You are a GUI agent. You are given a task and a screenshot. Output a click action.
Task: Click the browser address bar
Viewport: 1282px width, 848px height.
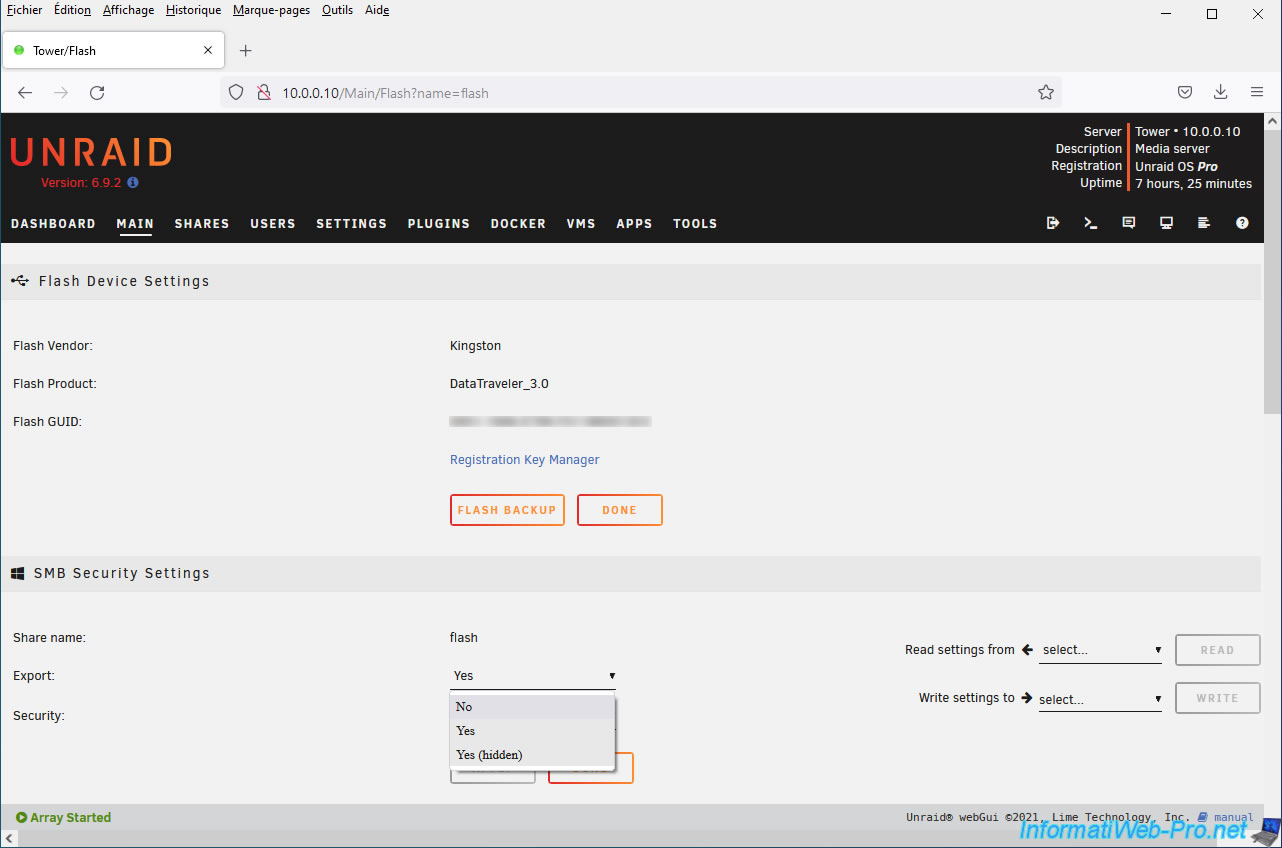pos(640,92)
